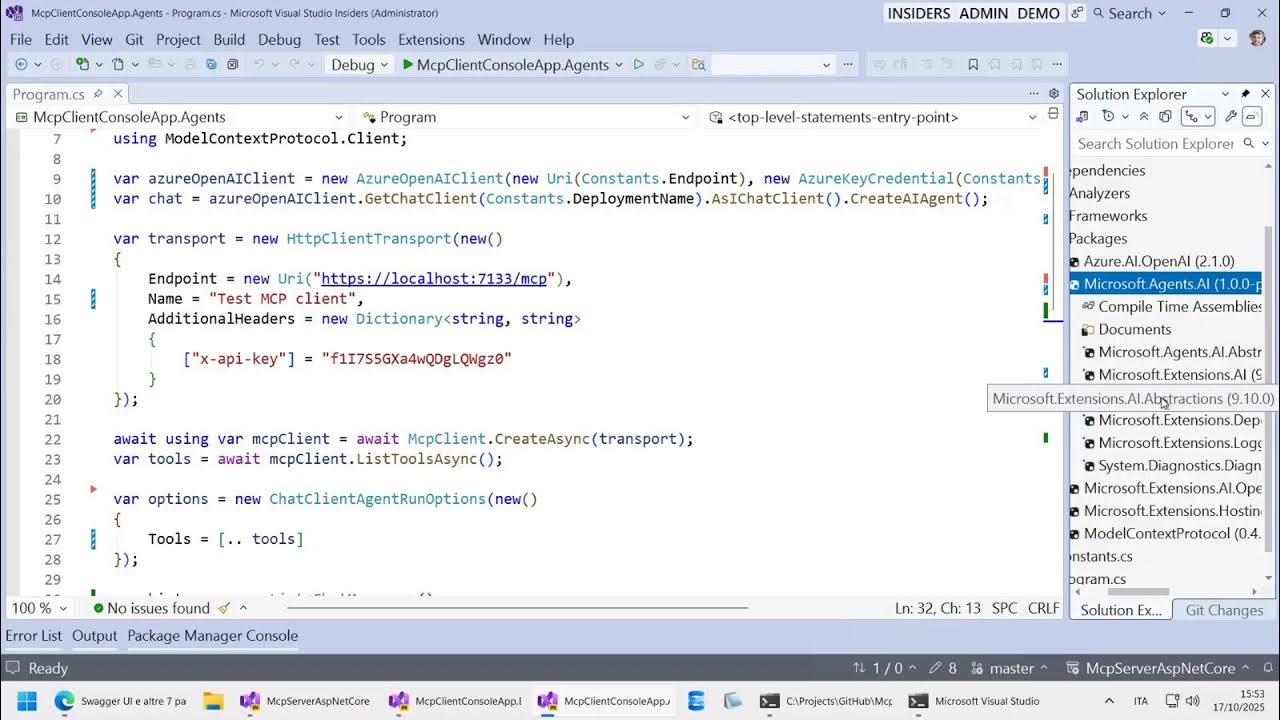Open the Package Manager Console tab
Image resolution: width=1280 pixels, height=720 pixels.
click(212, 635)
